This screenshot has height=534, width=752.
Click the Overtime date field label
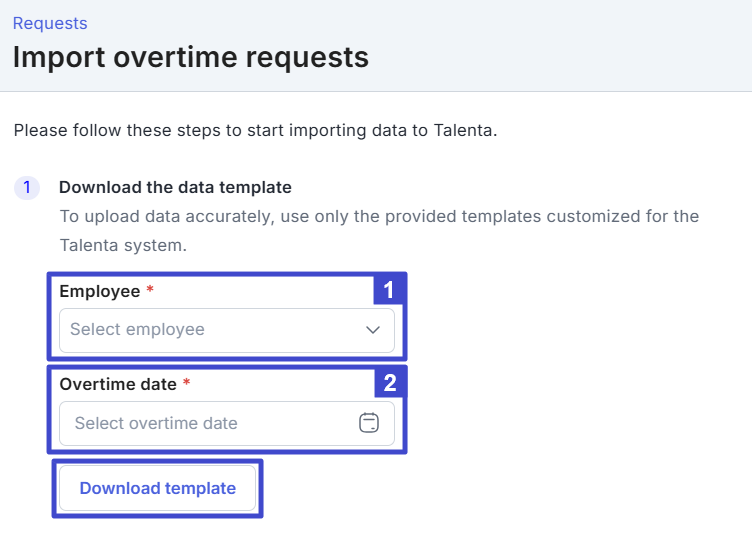click(117, 384)
